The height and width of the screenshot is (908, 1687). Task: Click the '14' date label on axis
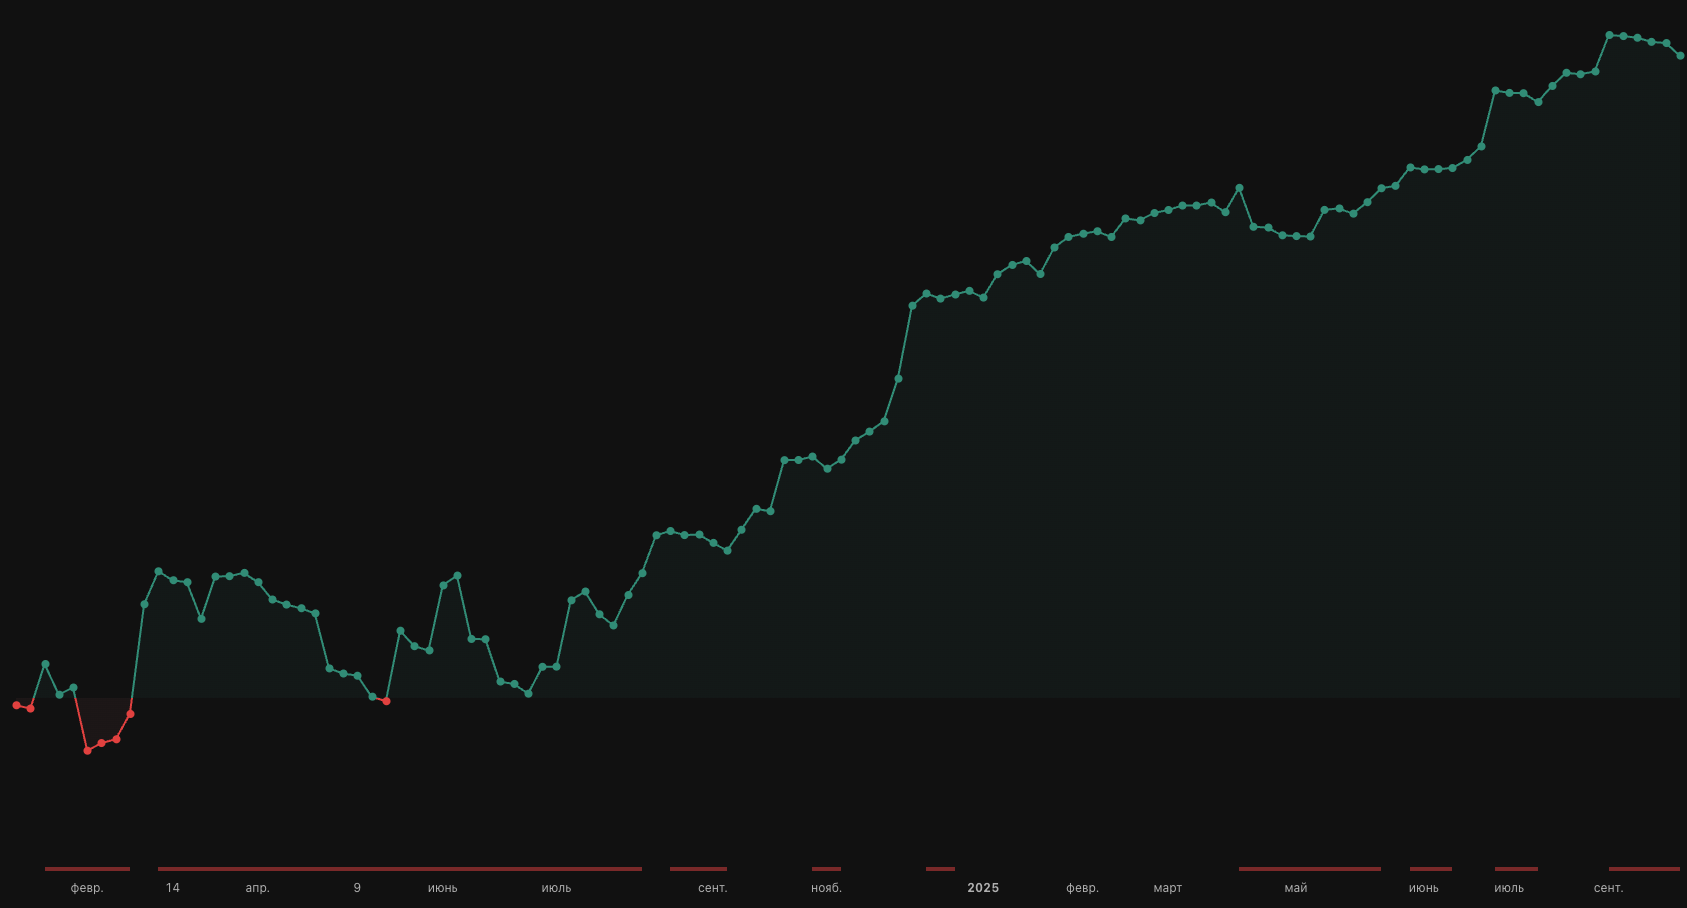pyautogui.click(x=173, y=888)
